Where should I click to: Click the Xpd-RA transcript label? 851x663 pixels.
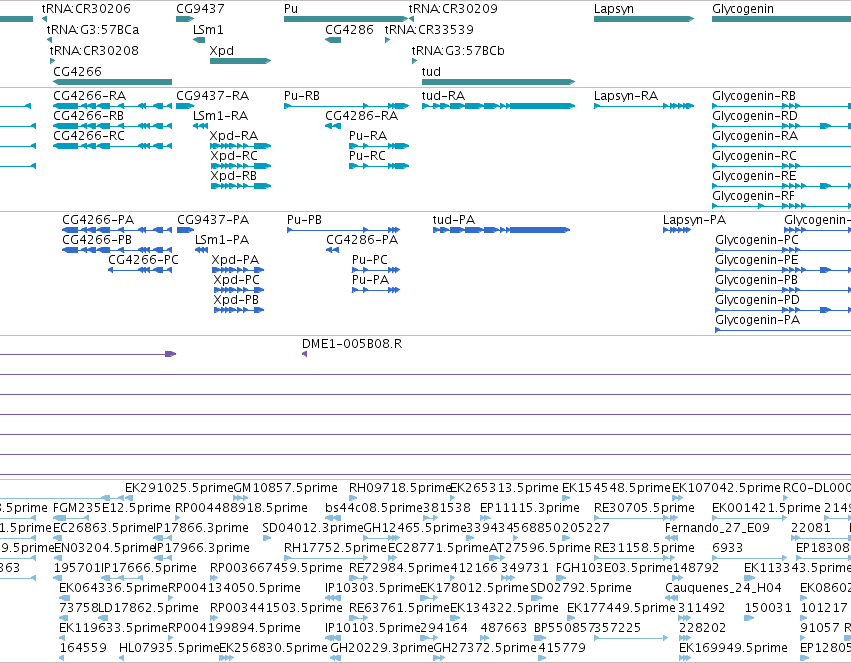tap(234, 136)
